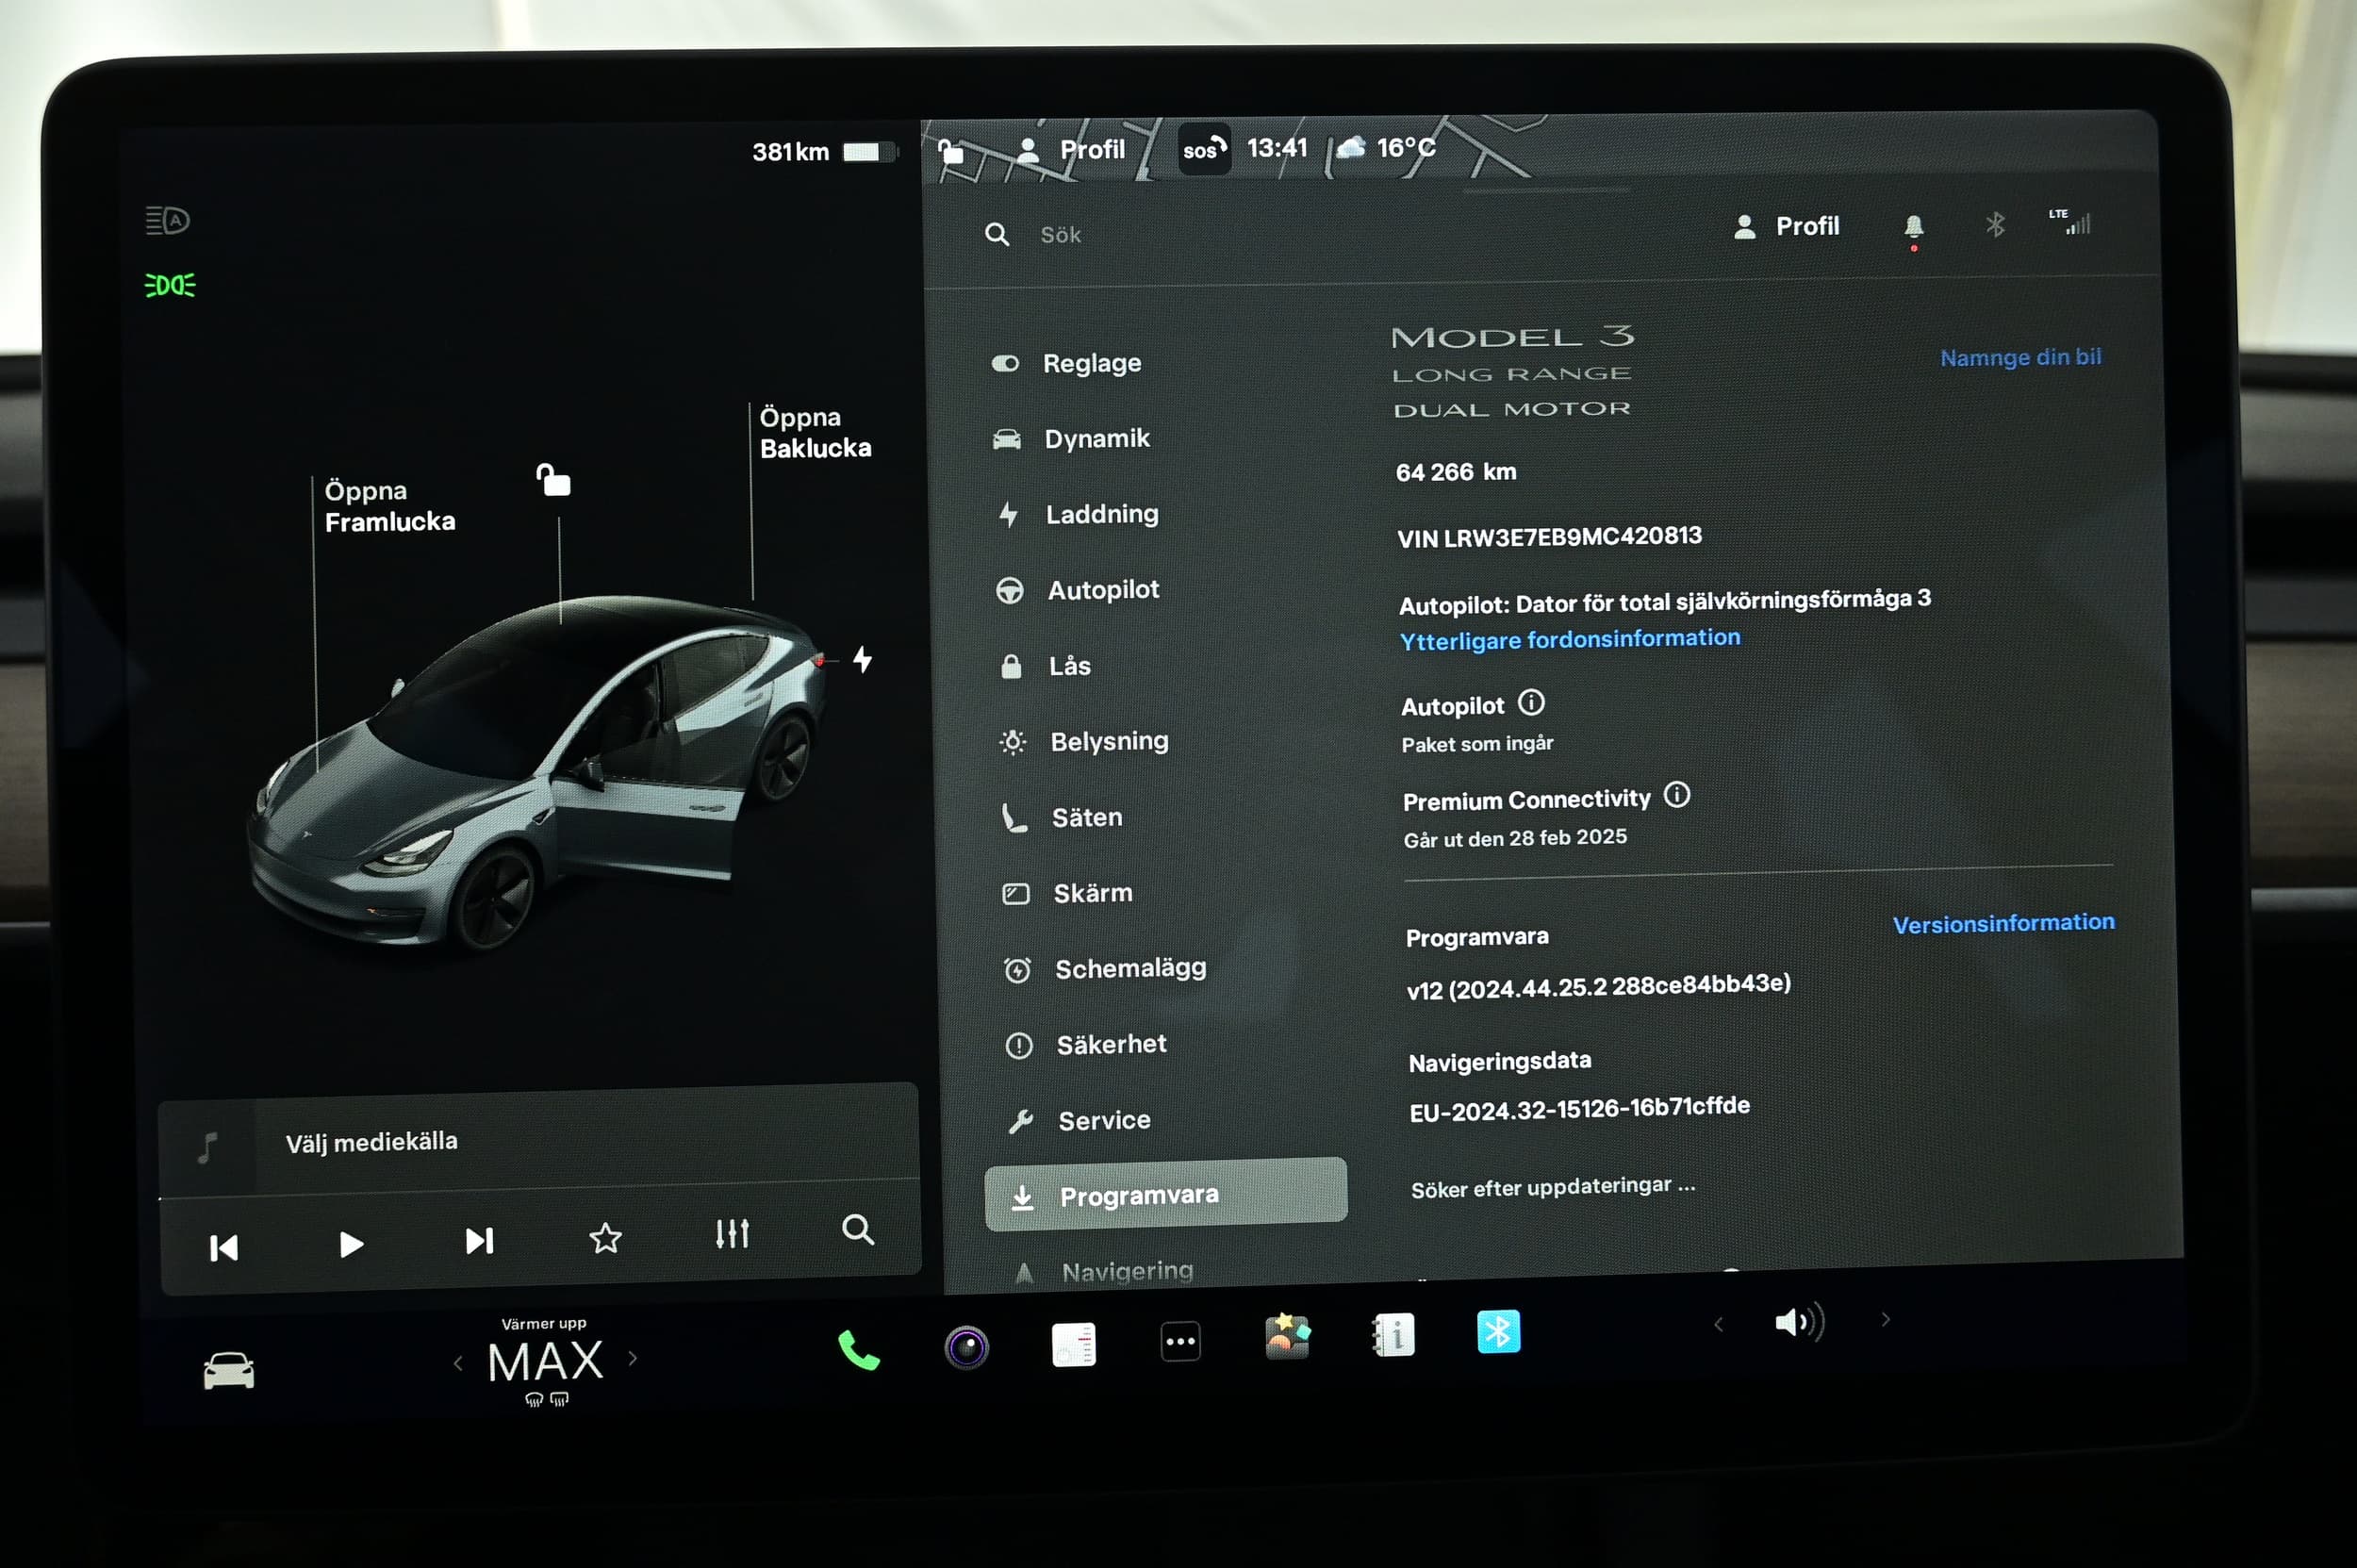This screenshot has height=1568, width=2357.
Task: Open notifications bell icon
Action: tap(1914, 227)
